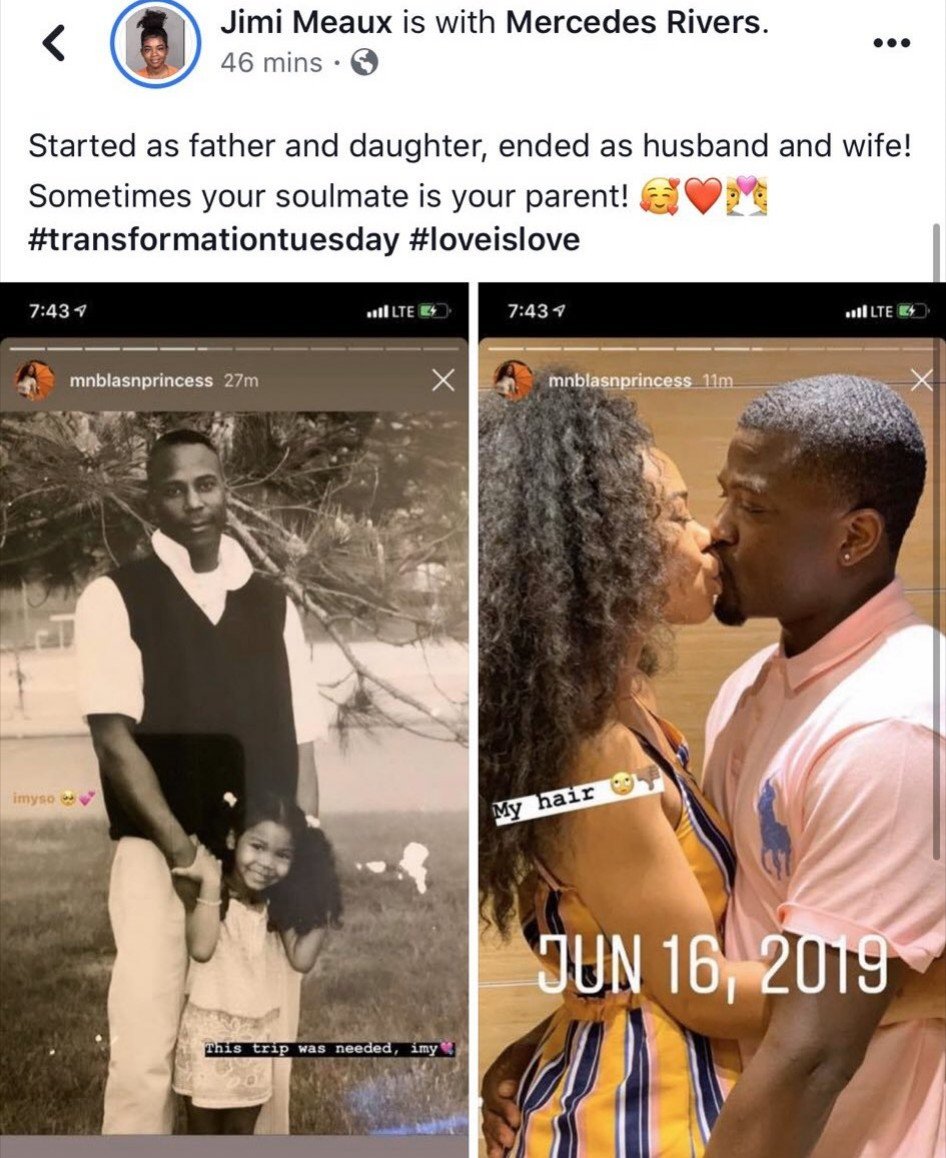Tap mnblasnprincess avatar in right story
This screenshot has height=1158, width=946.
click(x=513, y=380)
